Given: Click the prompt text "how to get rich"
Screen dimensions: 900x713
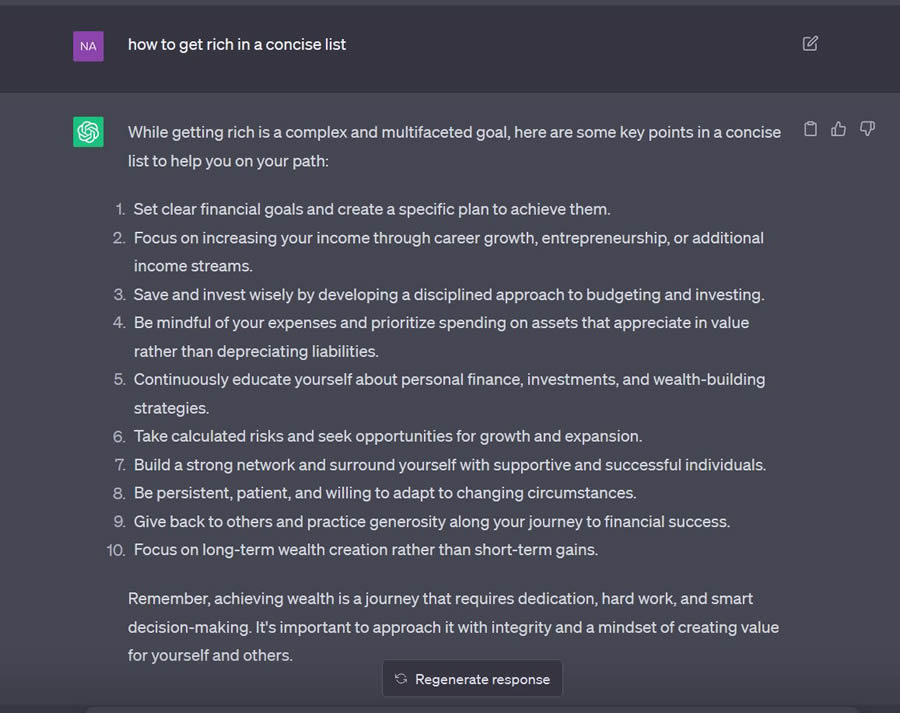Looking at the screenshot, I should pos(237,44).
